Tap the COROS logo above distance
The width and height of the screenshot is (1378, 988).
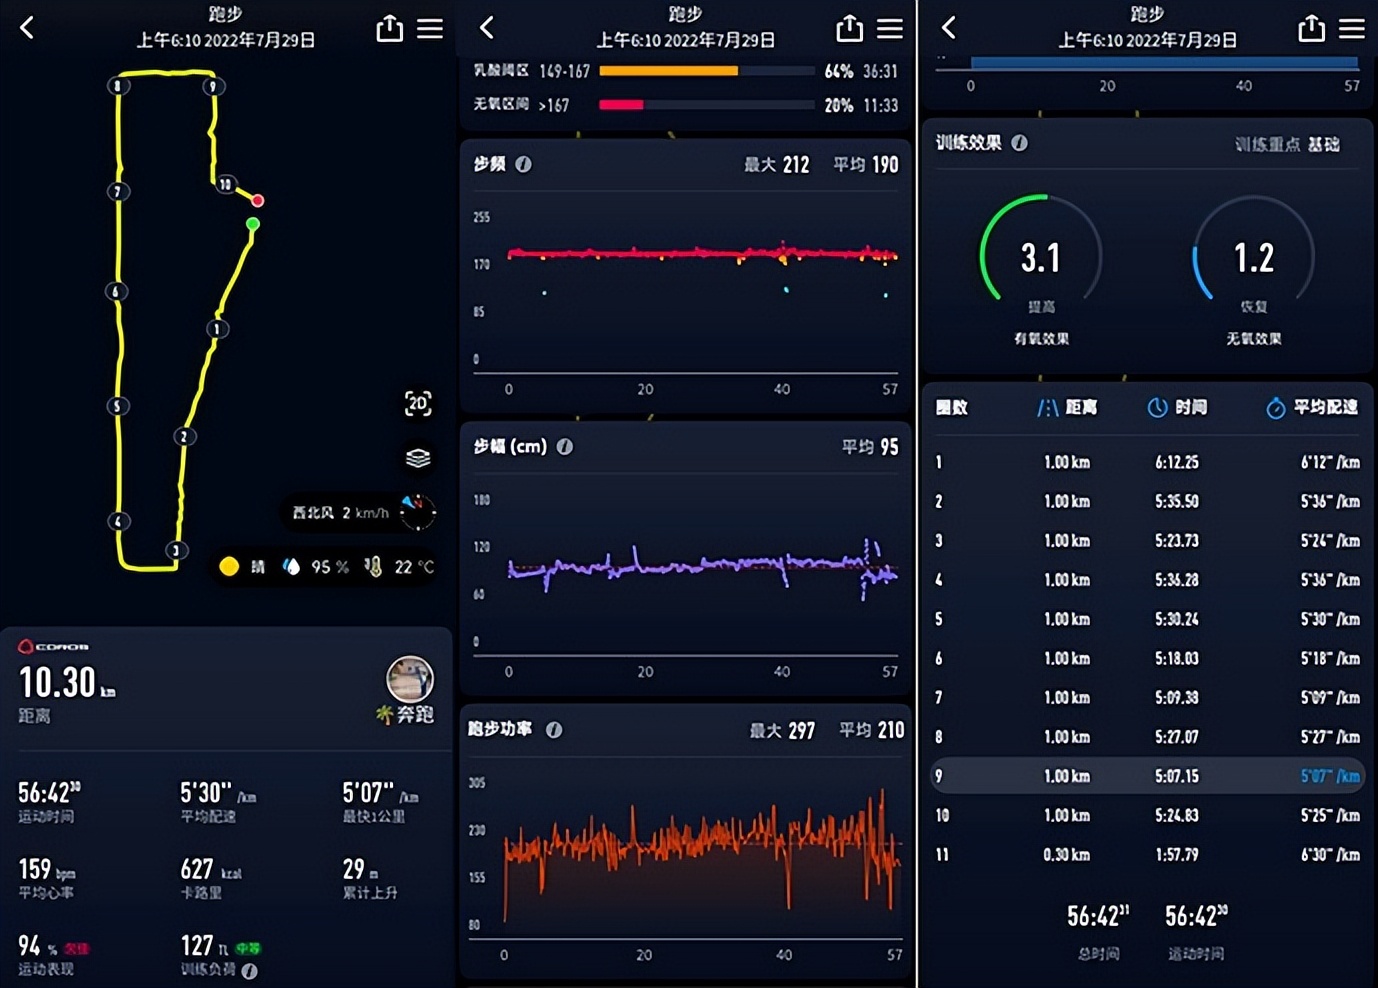(x=53, y=647)
